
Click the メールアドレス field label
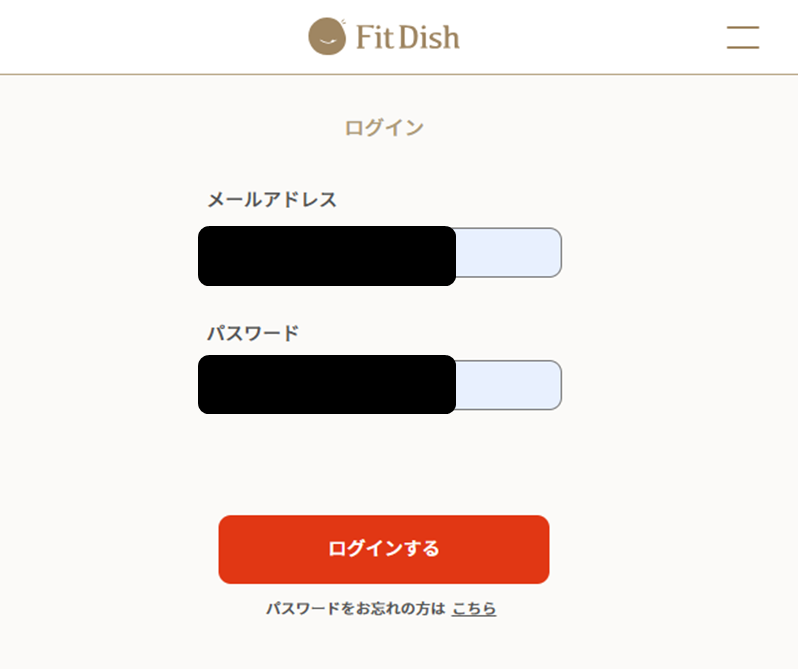[x=272, y=200]
